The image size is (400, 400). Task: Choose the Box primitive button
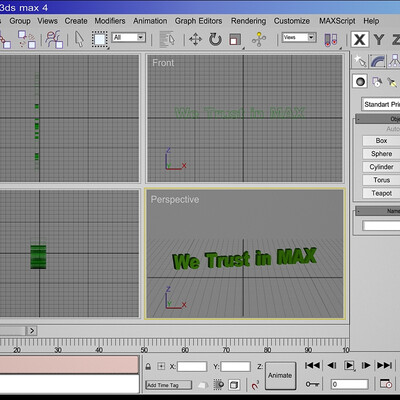tap(381, 141)
